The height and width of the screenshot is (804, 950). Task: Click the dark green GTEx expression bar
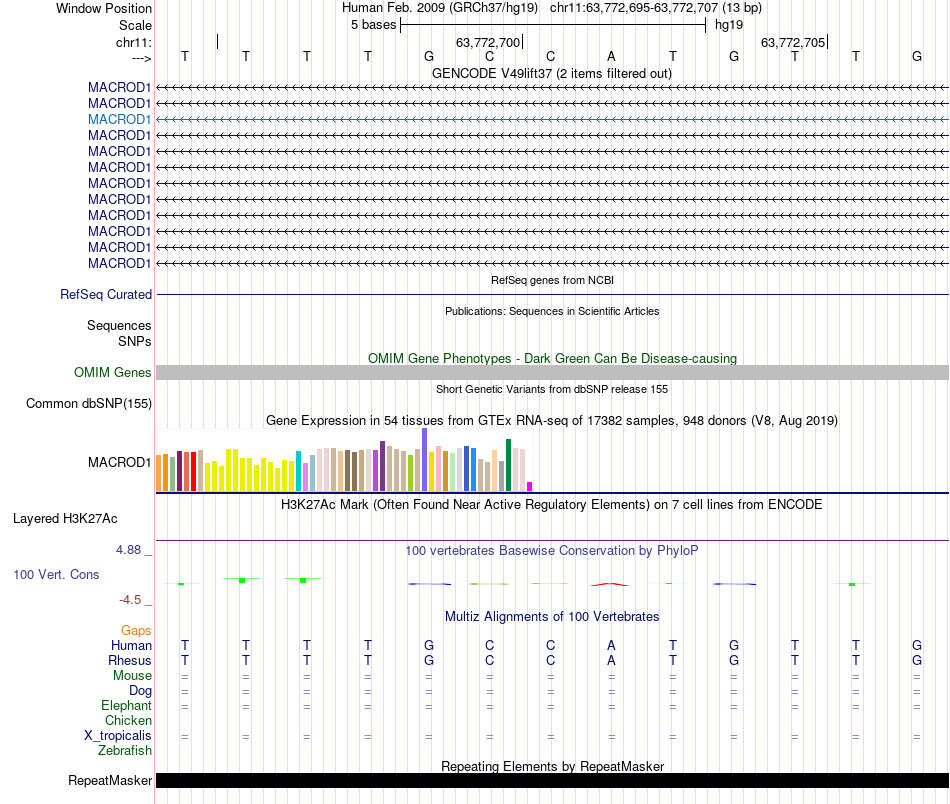tap(508, 465)
